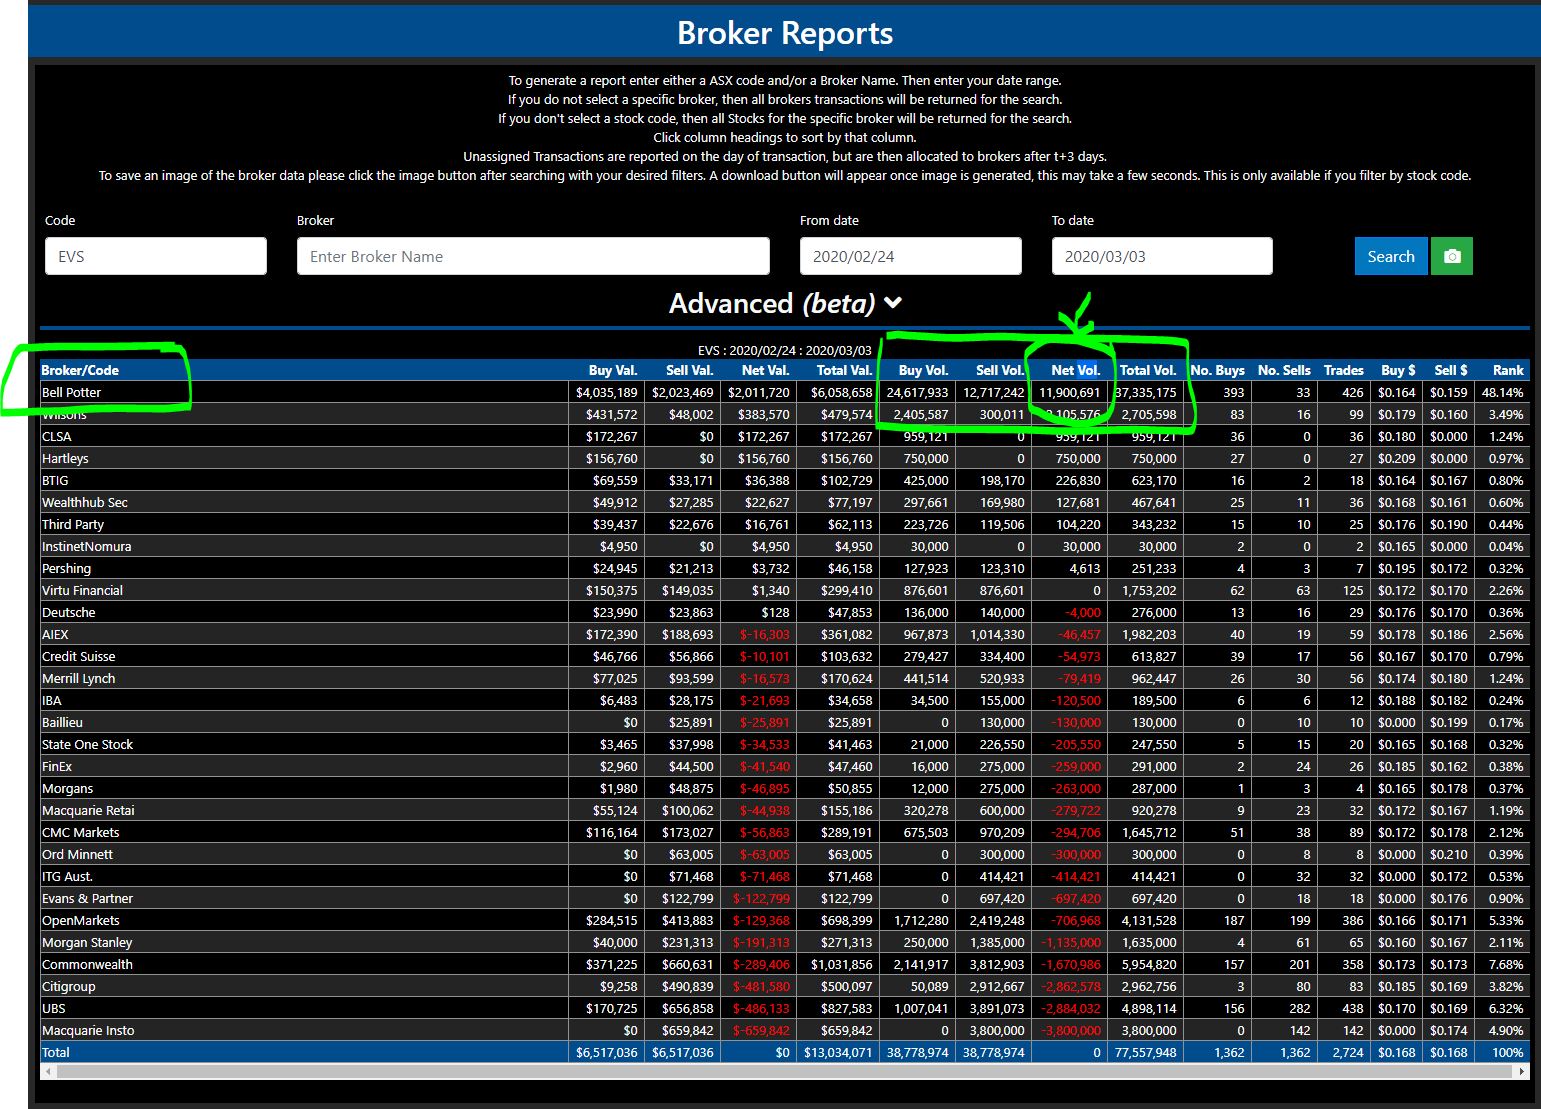Viewport: 1541px width, 1109px height.
Task: Sort by Sell Vol. column heading
Action: pyautogui.click(x=1000, y=370)
